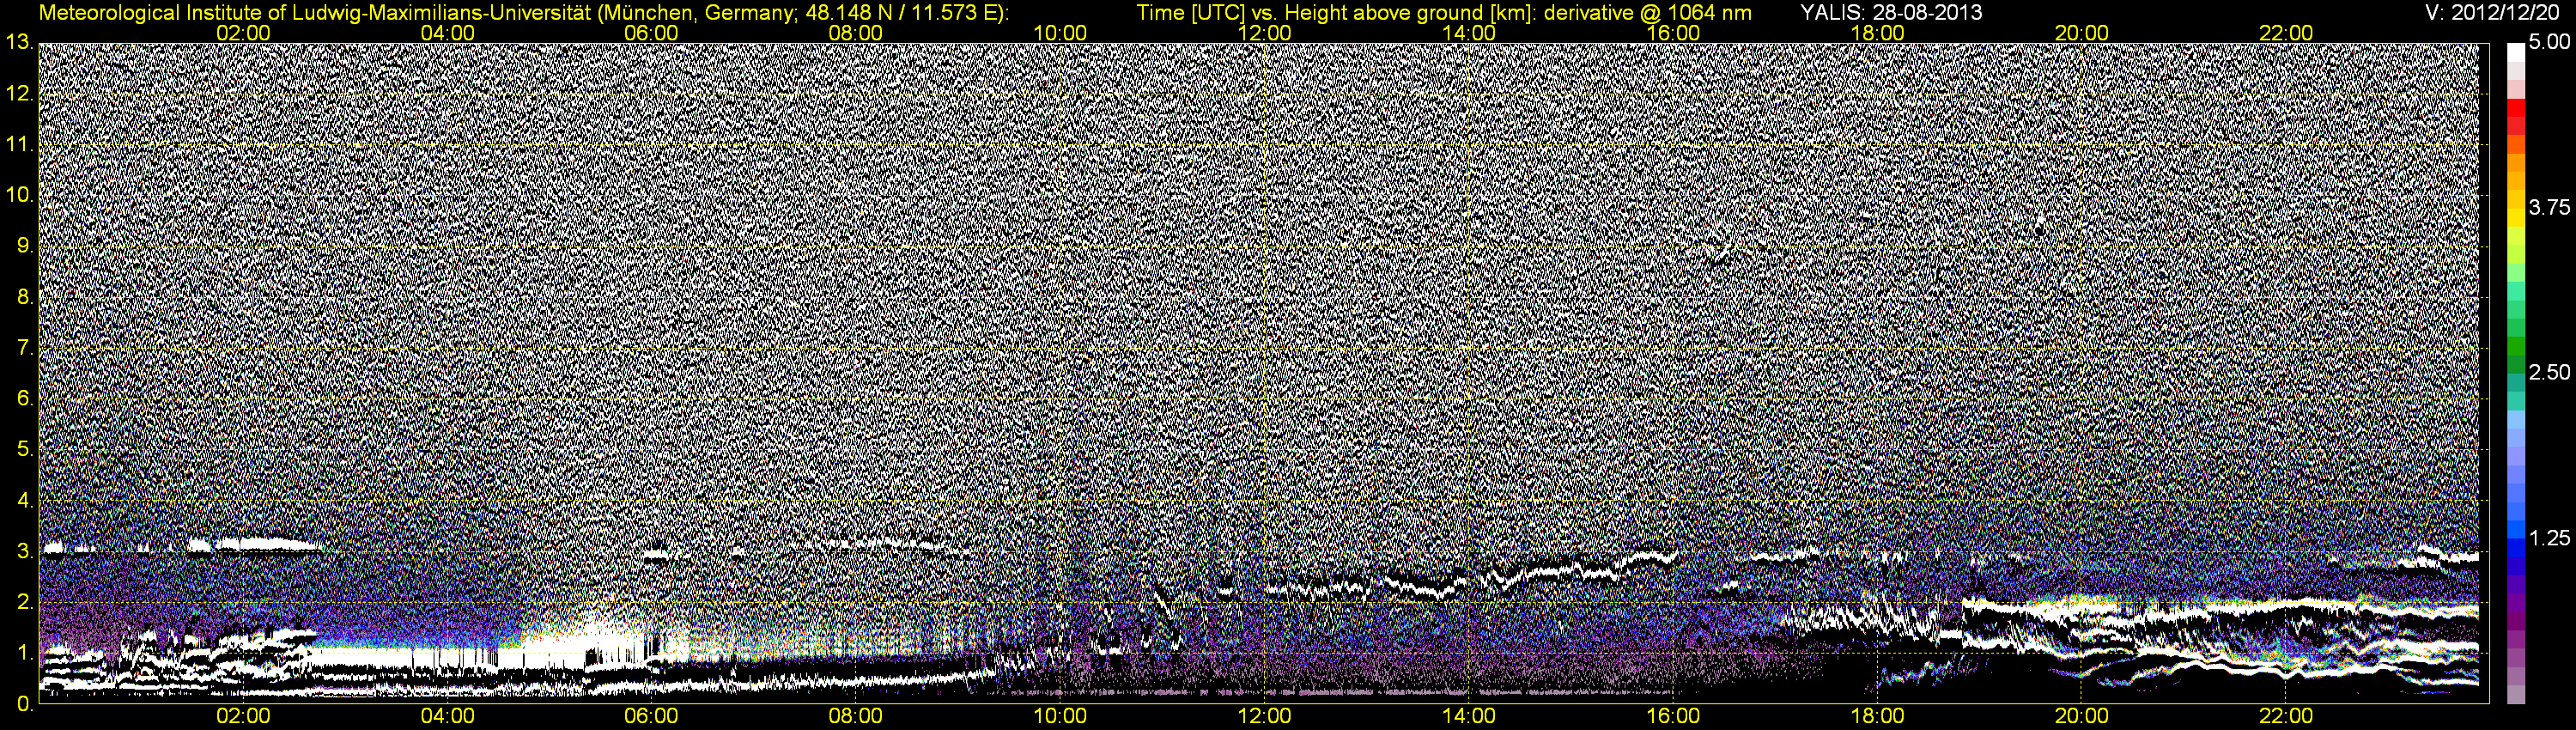Pick the 18:00 label on the bottom time axis
This screenshot has height=730, width=2576.
coord(1877,717)
